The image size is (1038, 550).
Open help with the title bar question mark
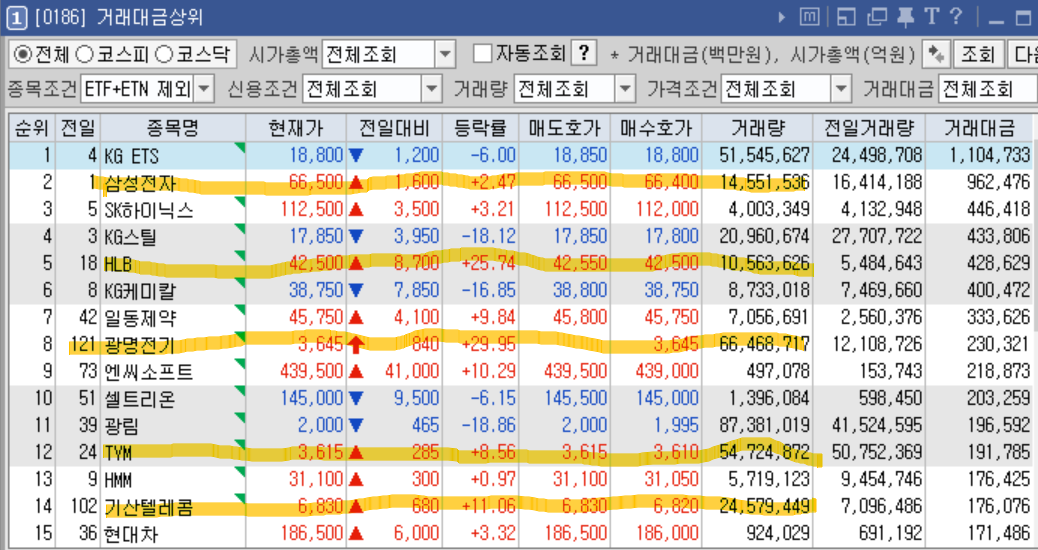(x=955, y=17)
